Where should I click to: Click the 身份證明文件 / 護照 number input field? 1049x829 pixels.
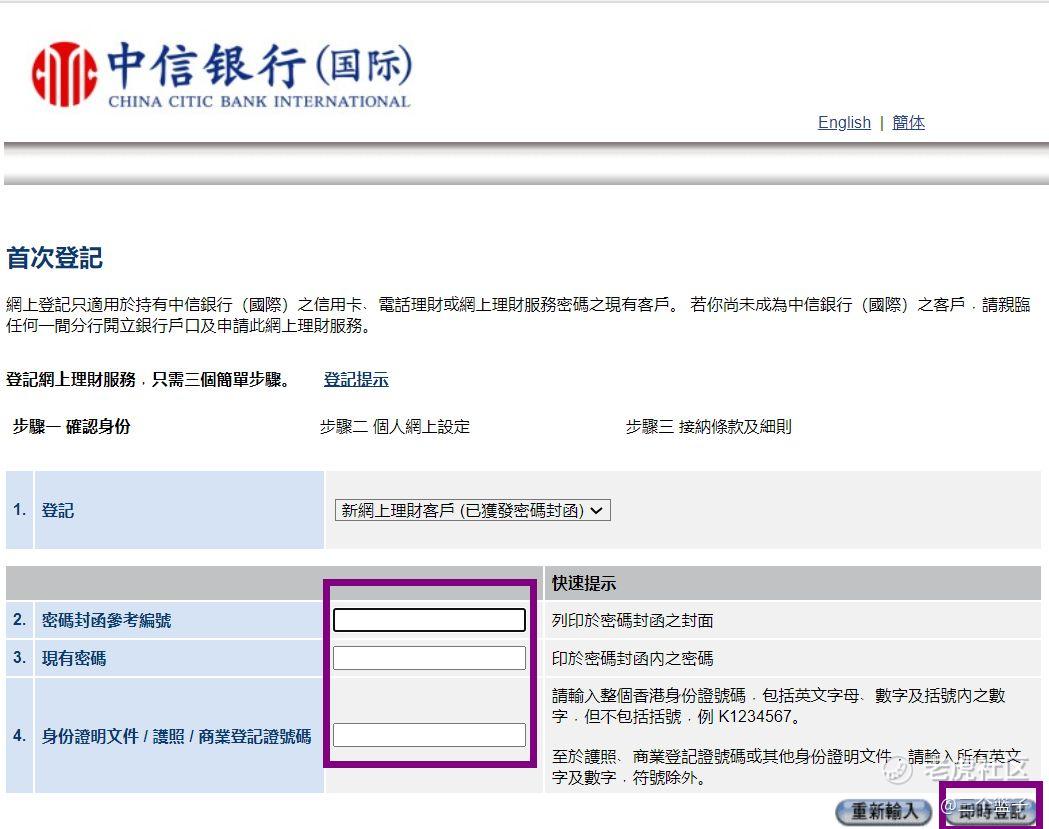(x=430, y=735)
